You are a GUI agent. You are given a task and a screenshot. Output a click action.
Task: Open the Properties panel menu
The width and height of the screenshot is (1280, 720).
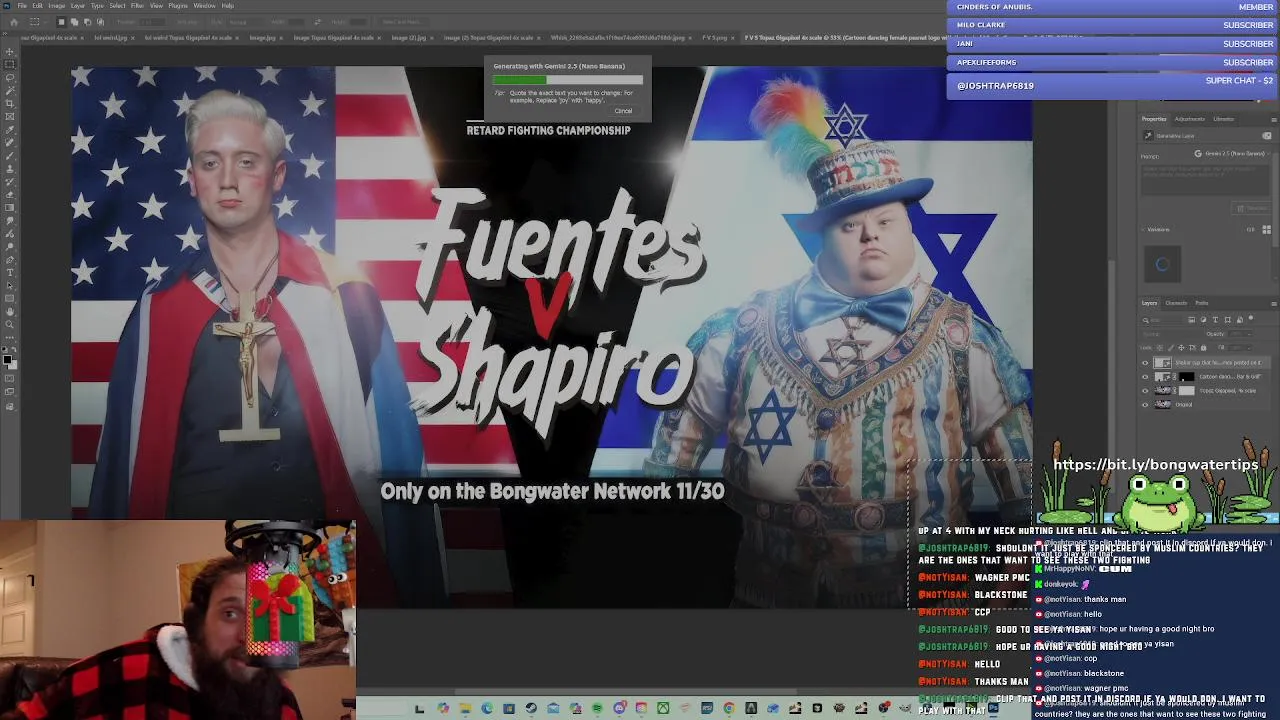(1274, 120)
